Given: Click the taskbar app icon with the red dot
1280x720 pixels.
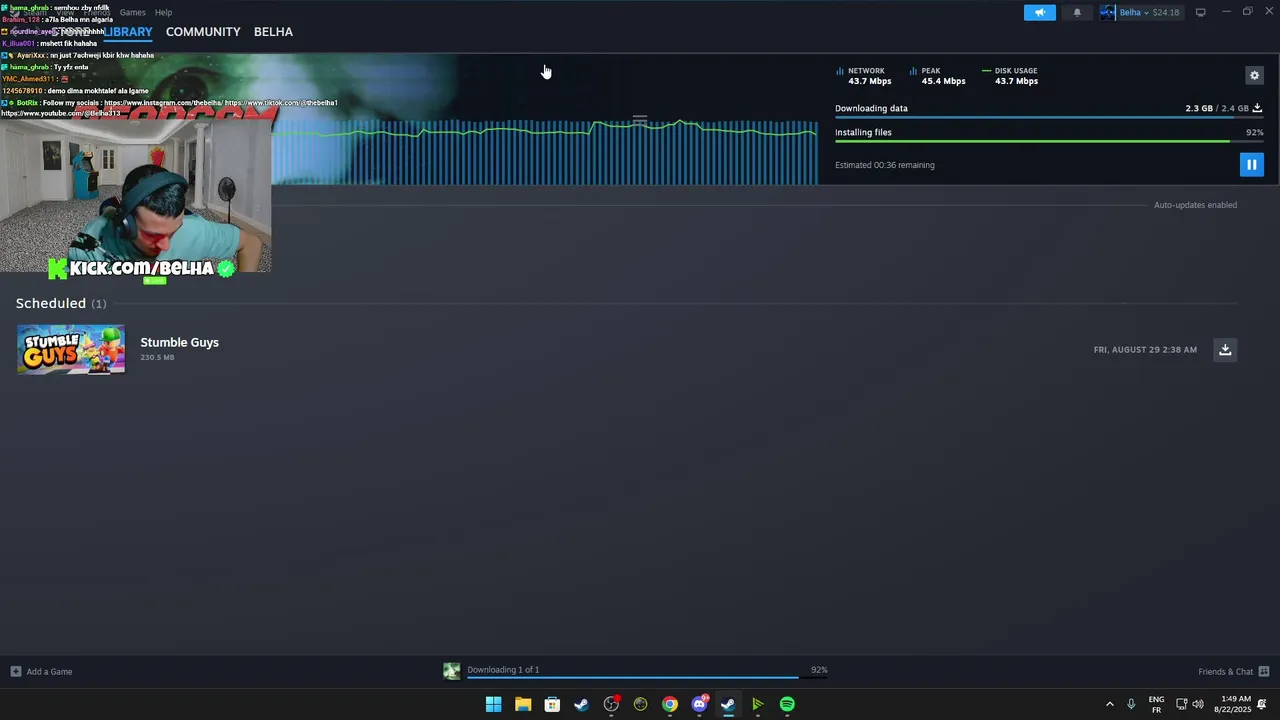Looking at the screenshot, I should click(611, 704).
